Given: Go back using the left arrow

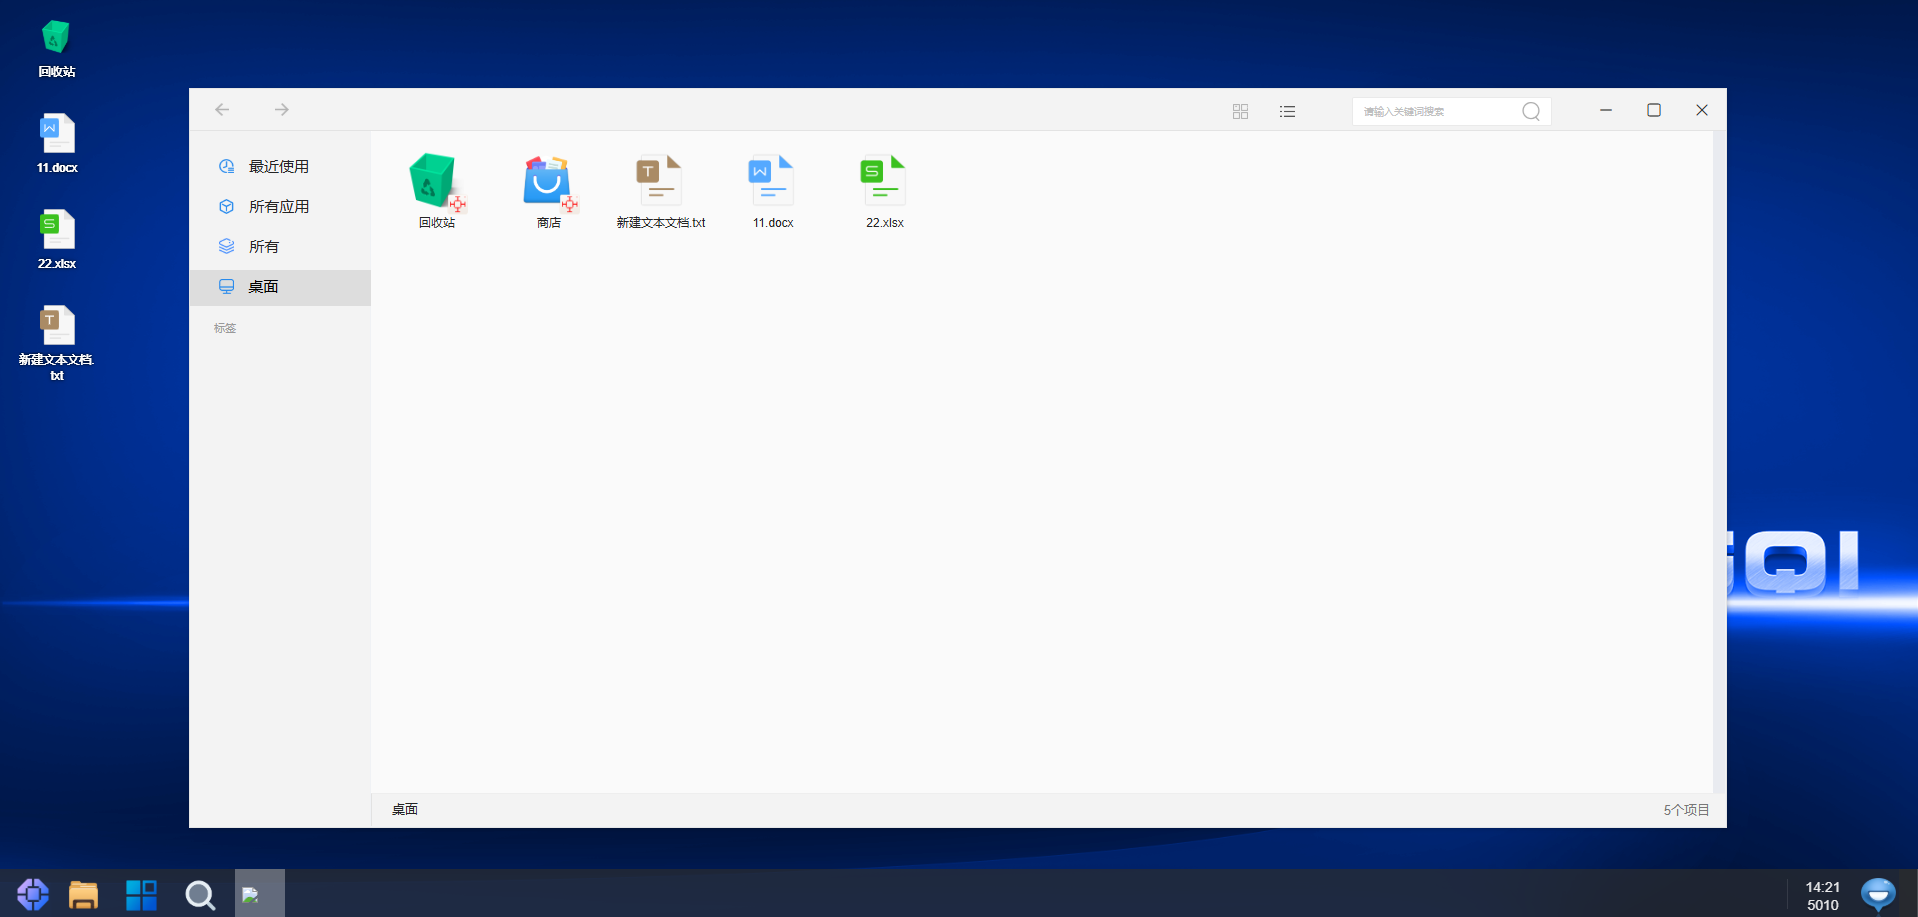Looking at the screenshot, I should point(222,110).
